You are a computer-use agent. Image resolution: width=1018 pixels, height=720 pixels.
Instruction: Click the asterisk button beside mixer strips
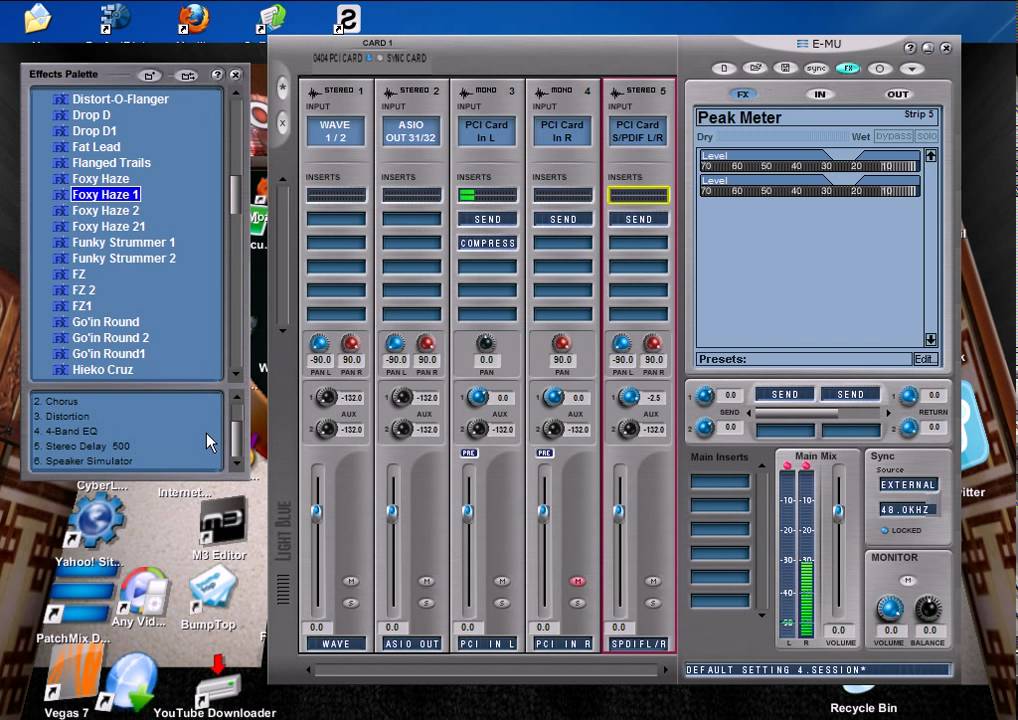point(282,86)
